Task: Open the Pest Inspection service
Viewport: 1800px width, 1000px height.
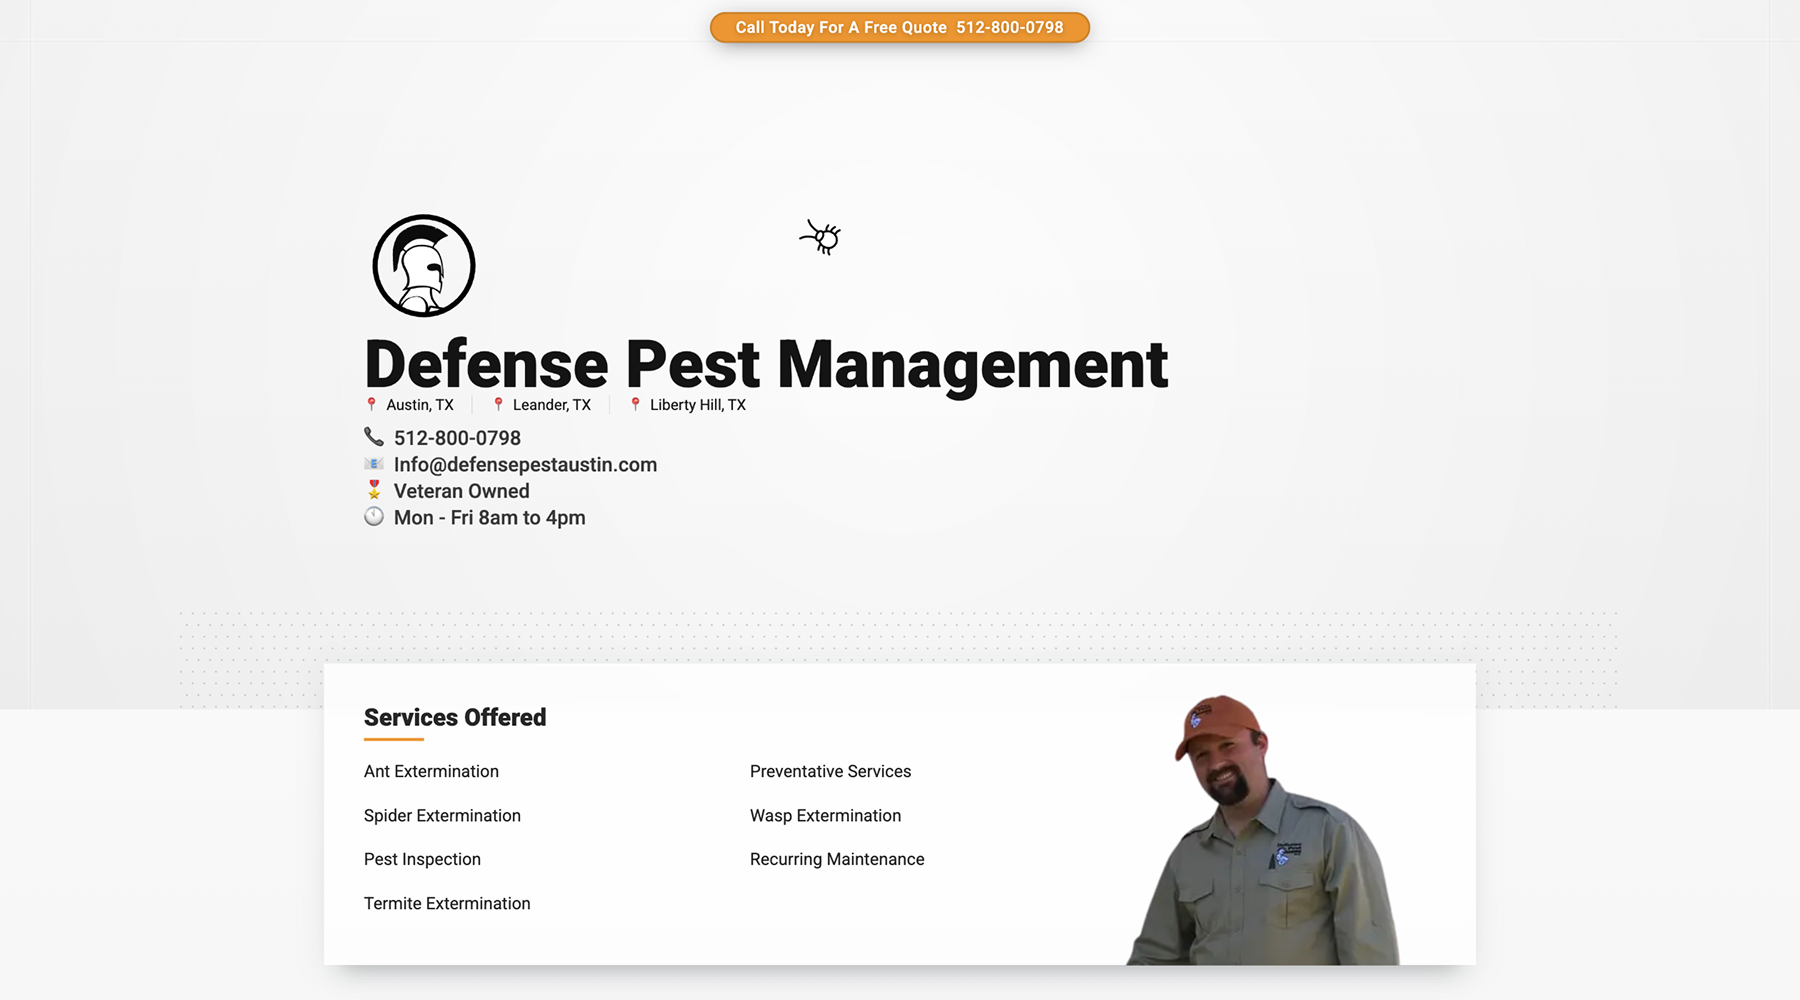Action: pyautogui.click(x=422, y=859)
